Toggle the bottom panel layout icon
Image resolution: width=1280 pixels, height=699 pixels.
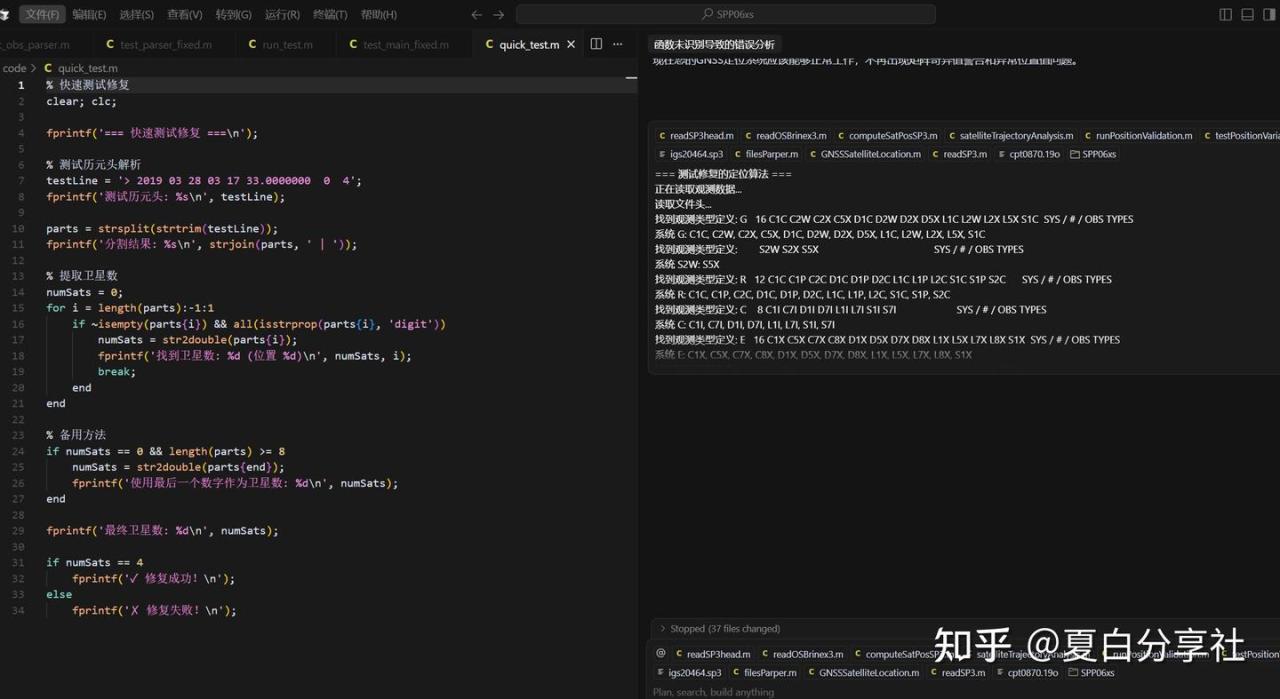[x=1247, y=15]
